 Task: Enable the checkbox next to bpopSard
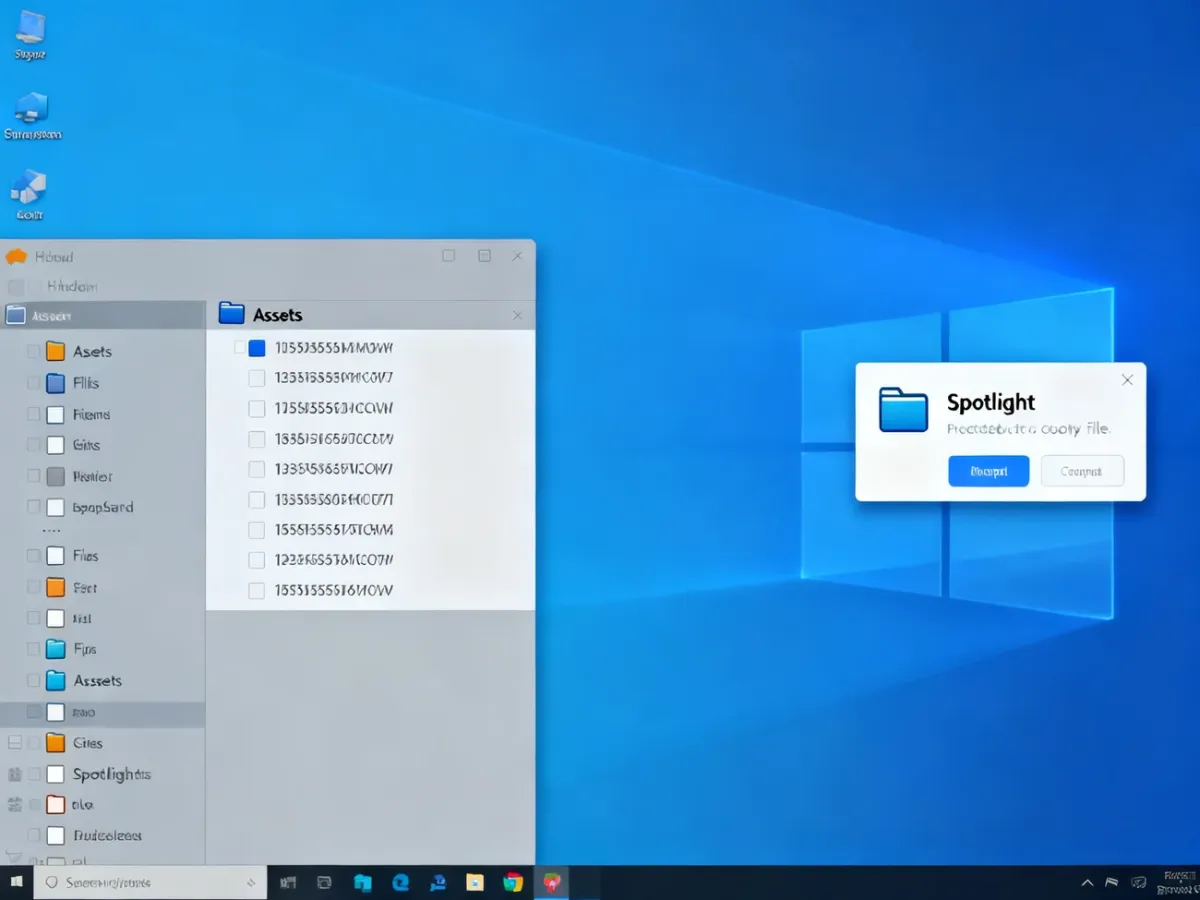[x=34, y=507]
